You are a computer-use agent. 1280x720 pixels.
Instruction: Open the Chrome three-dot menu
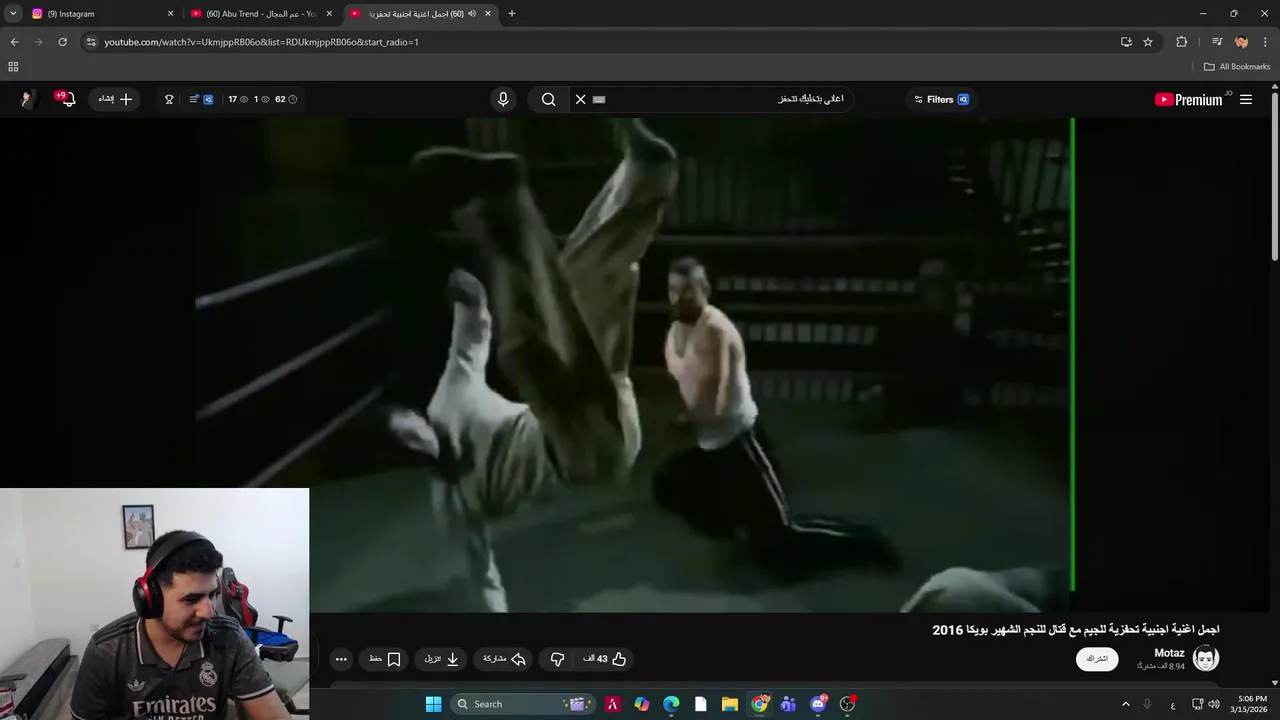[1266, 42]
